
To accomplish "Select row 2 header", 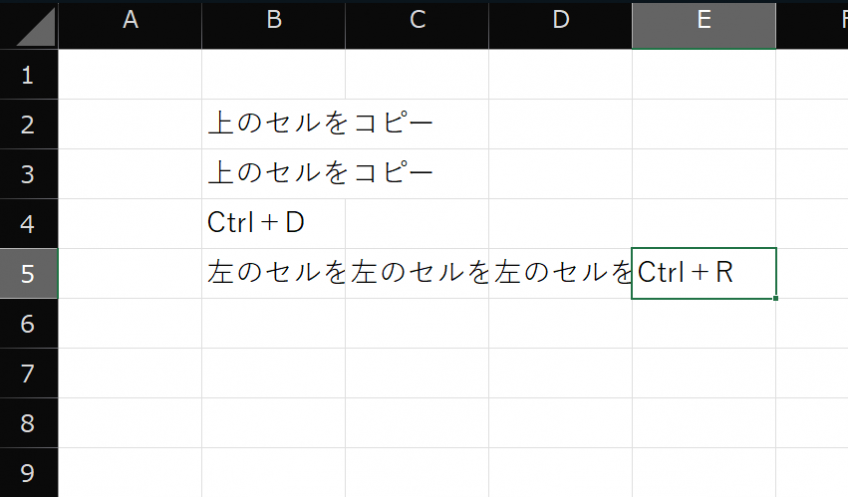I will (28, 124).
